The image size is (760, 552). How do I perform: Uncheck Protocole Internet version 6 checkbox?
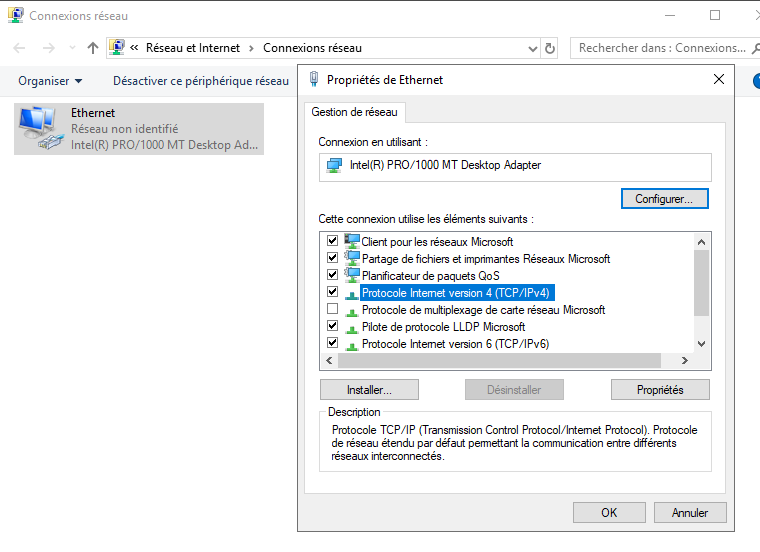(x=332, y=343)
